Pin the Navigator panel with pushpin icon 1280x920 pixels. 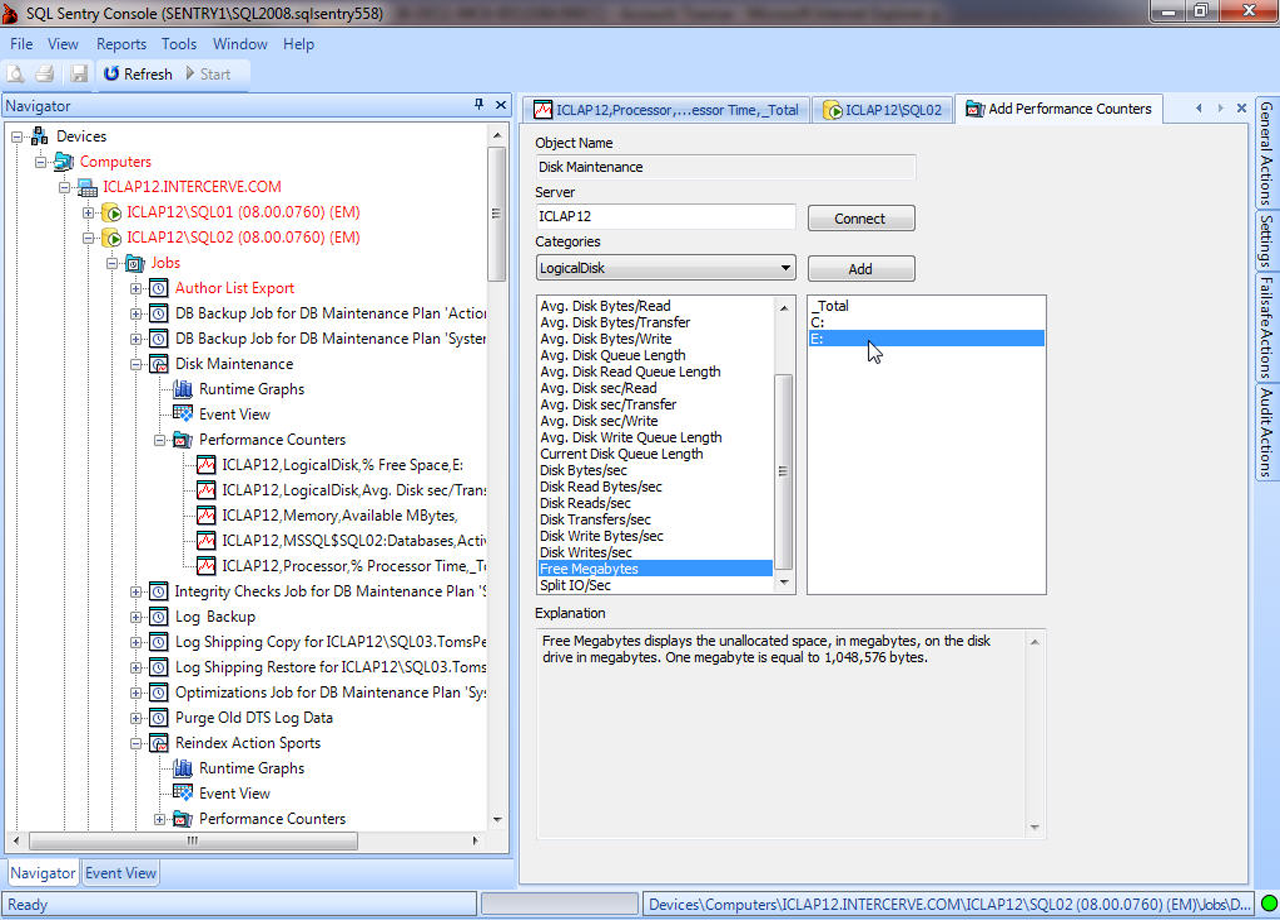click(x=479, y=105)
